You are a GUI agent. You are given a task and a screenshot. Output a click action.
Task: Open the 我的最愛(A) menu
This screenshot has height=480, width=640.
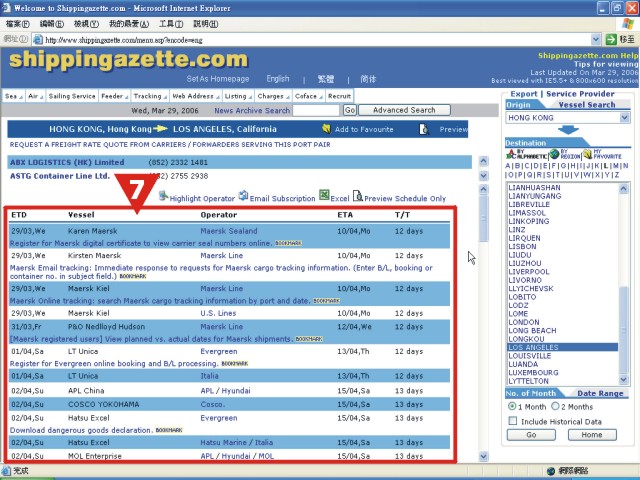(129, 24)
